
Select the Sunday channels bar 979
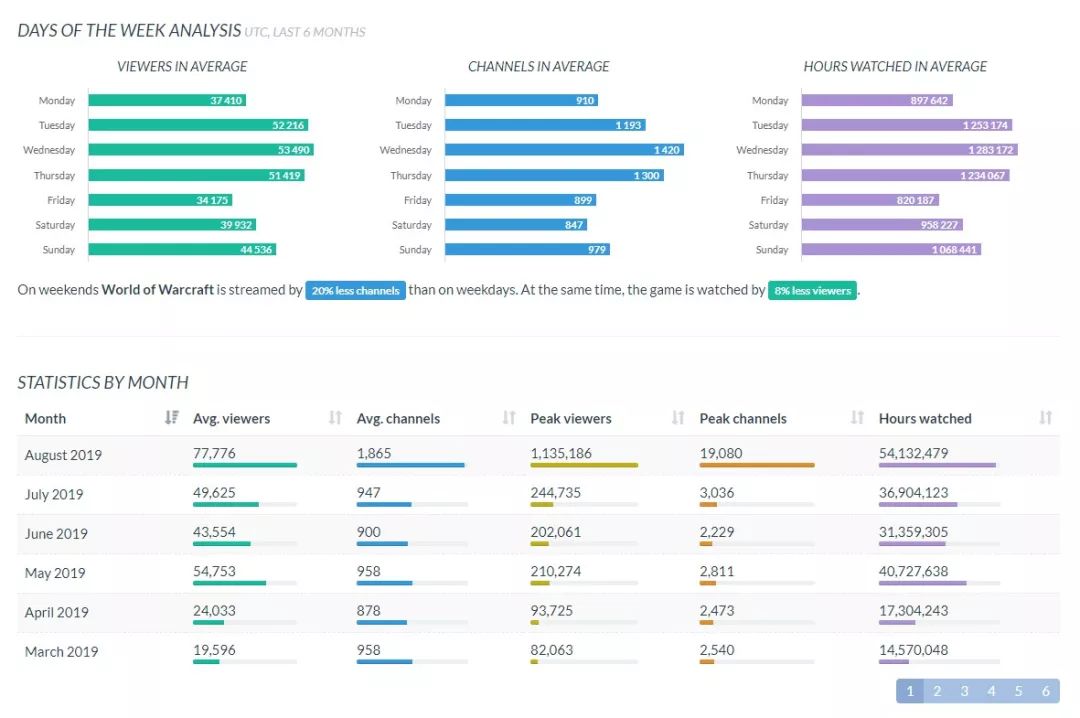click(x=528, y=249)
